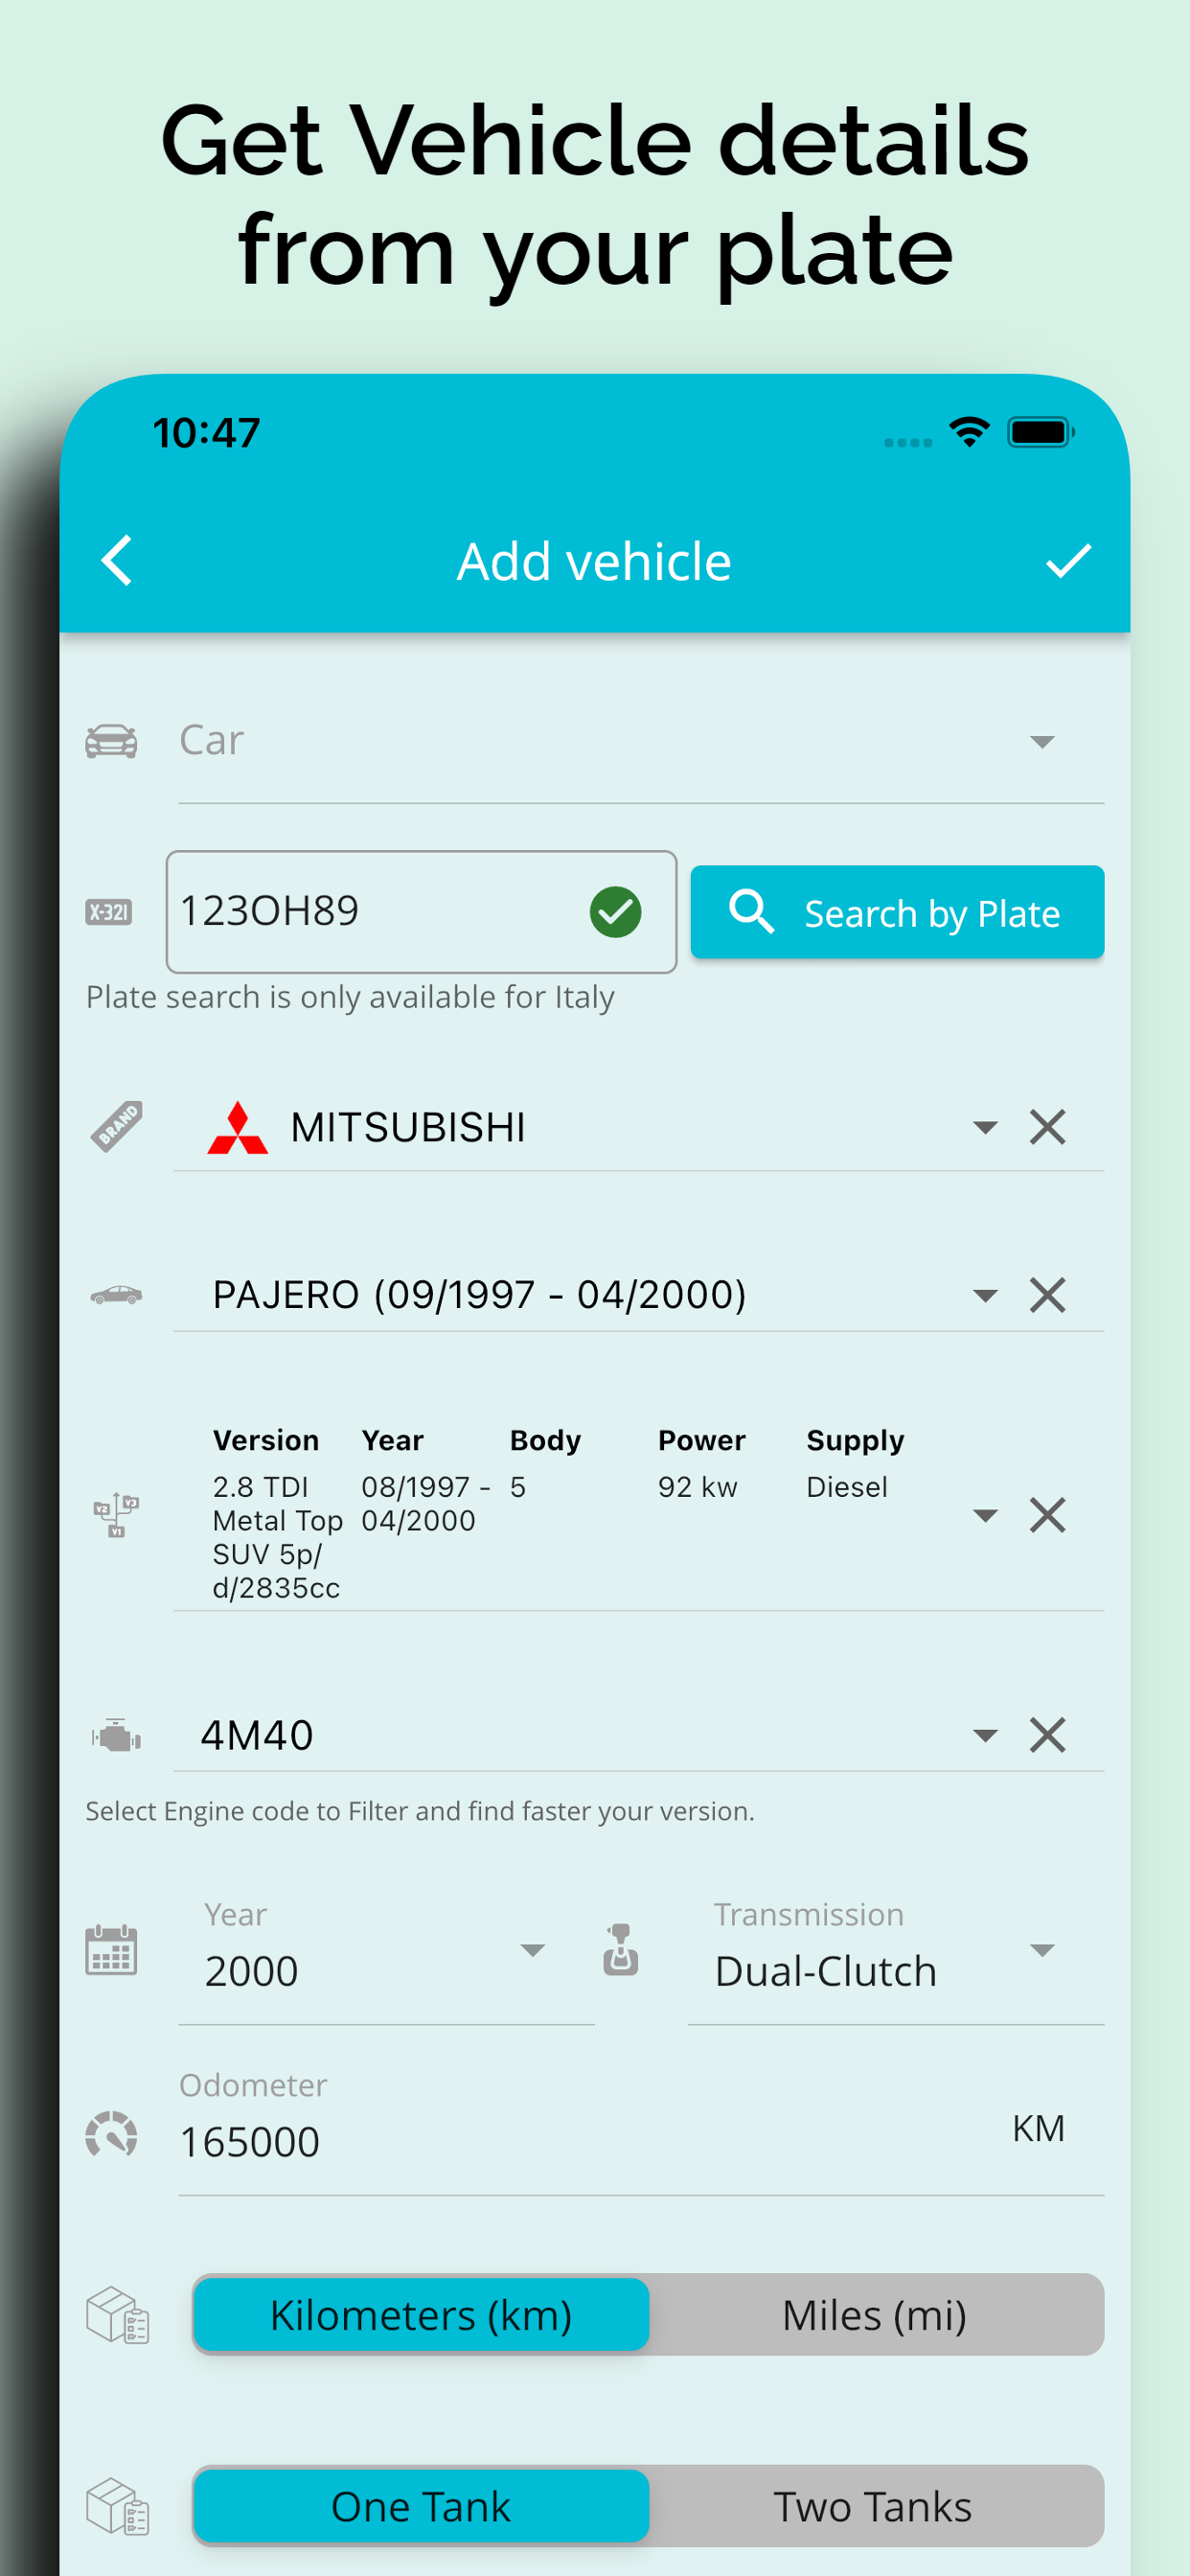Tap the 92 kw power value
This screenshot has width=1190, height=2576.
(x=698, y=1487)
